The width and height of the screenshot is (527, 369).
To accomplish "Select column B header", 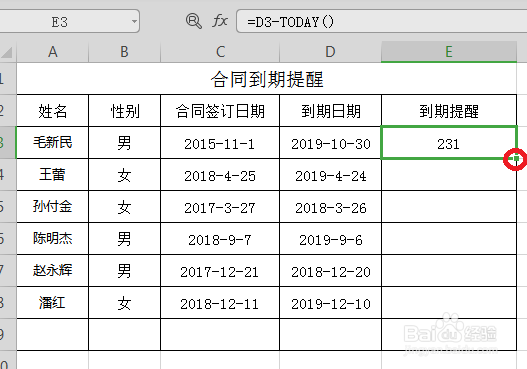I will tap(125, 52).
